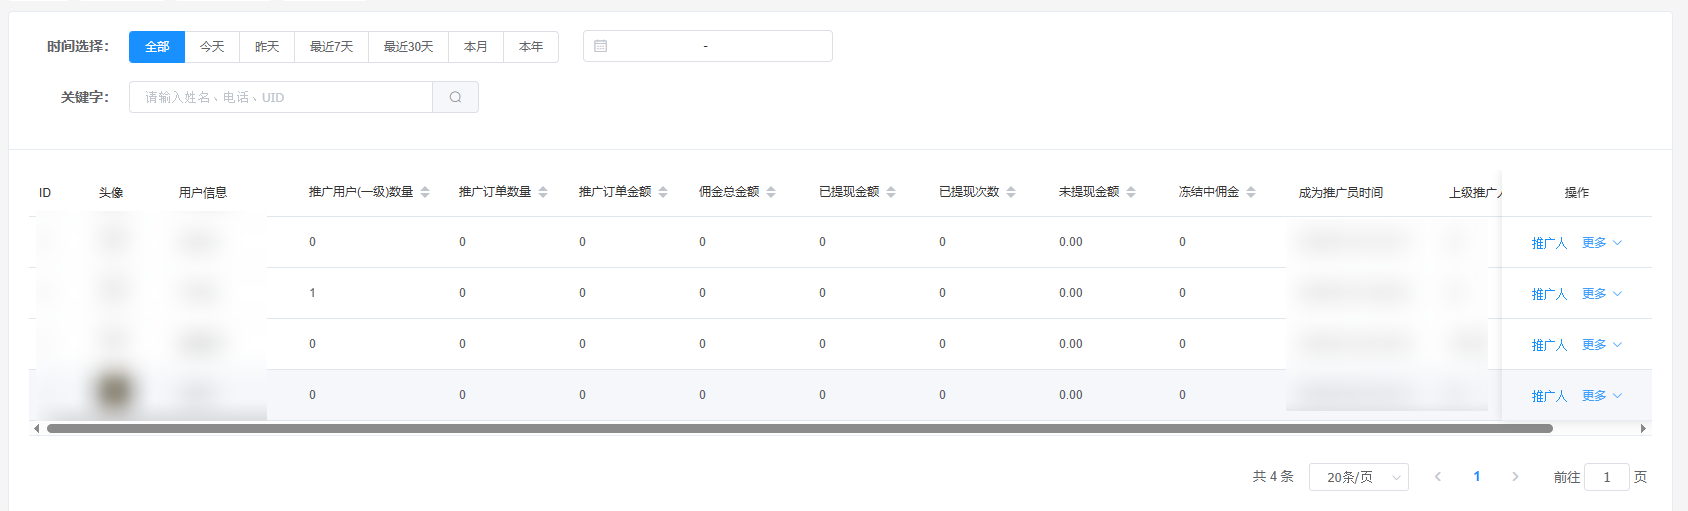This screenshot has height=511, width=1688.
Task: Select the 本月 time filter
Action: (476, 47)
